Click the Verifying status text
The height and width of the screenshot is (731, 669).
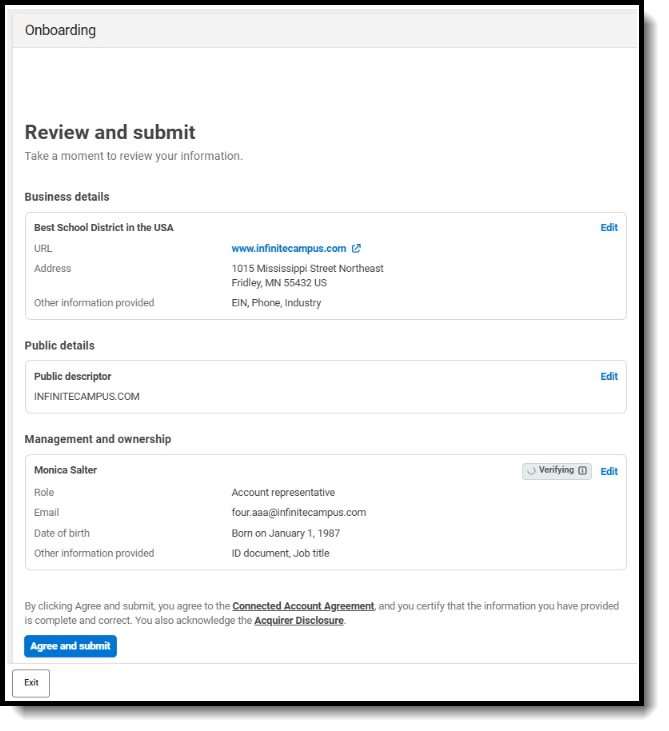(x=556, y=470)
